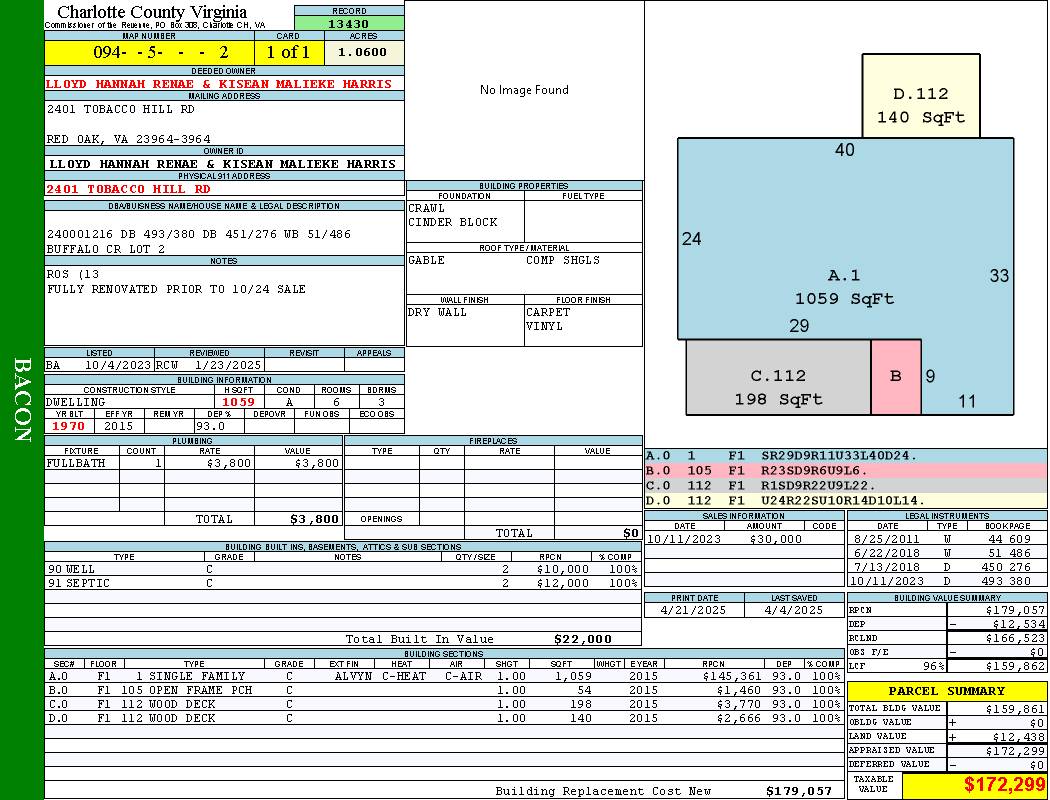1050x800 pixels.
Task: Click the C.0 WOOD DECK section row
Action: 444,705
